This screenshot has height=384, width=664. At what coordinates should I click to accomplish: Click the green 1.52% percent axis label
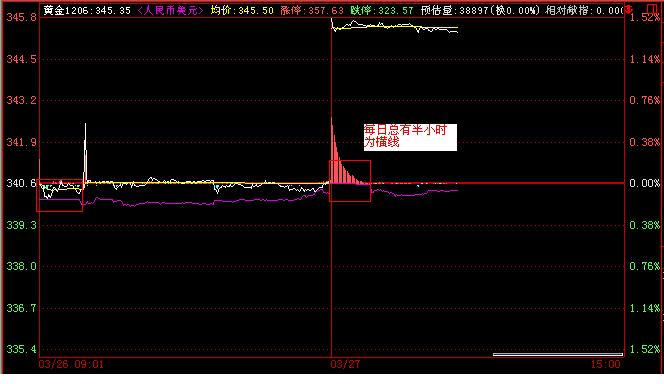click(645, 349)
